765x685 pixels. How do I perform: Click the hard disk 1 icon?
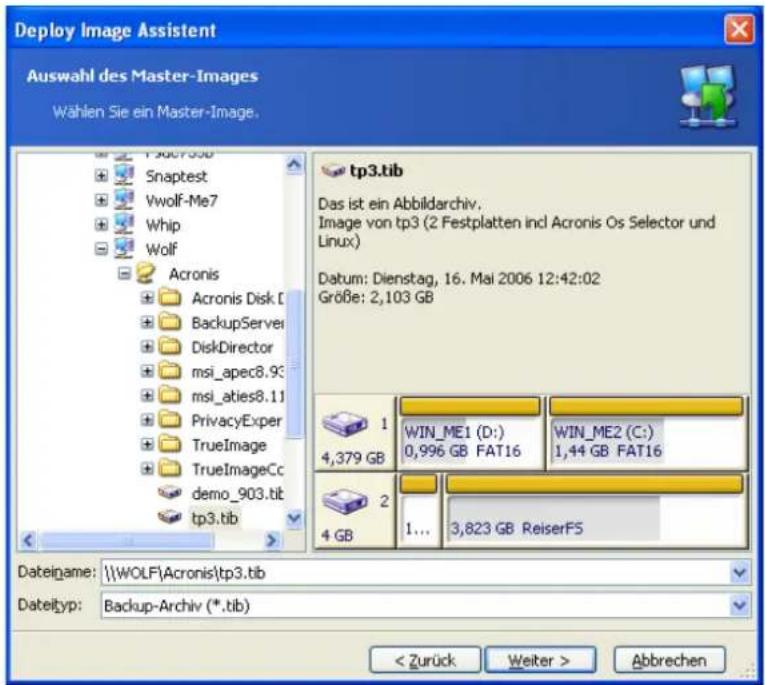click(345, 424)
